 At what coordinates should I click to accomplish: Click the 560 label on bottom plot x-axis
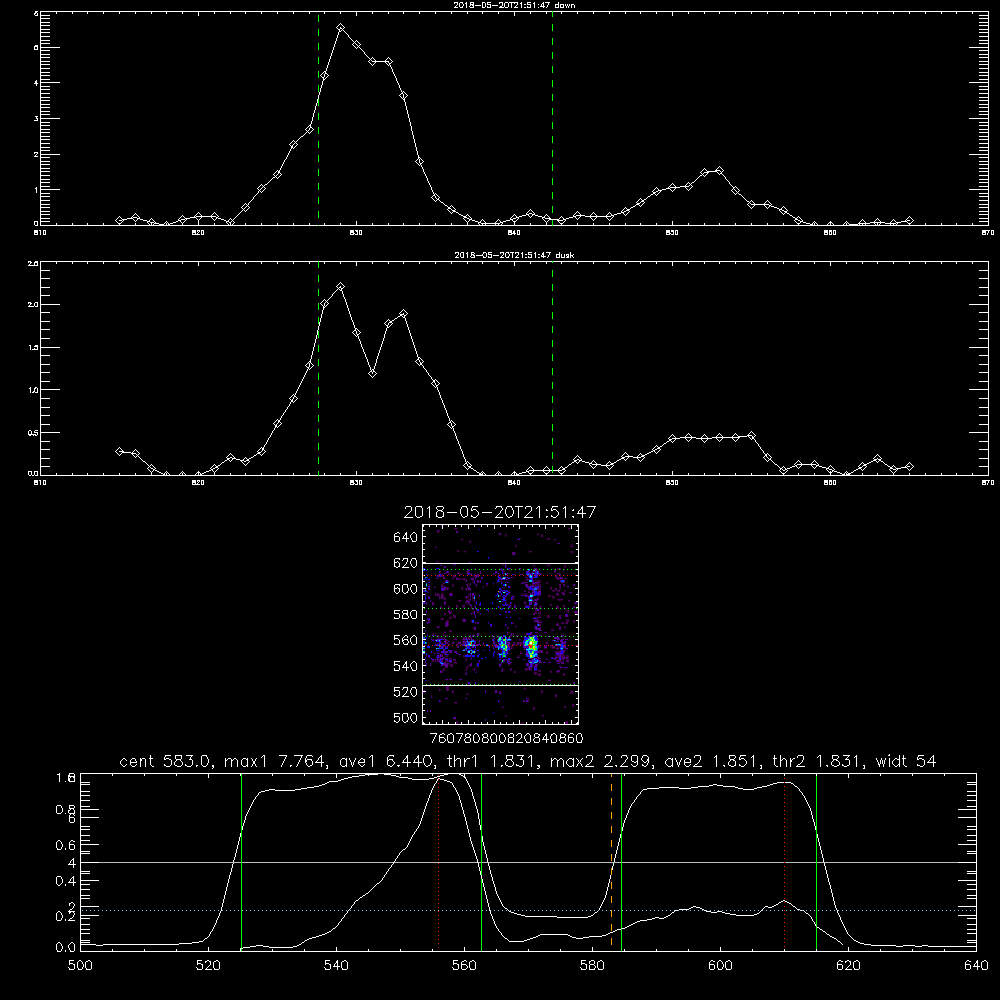click(464, 966)
